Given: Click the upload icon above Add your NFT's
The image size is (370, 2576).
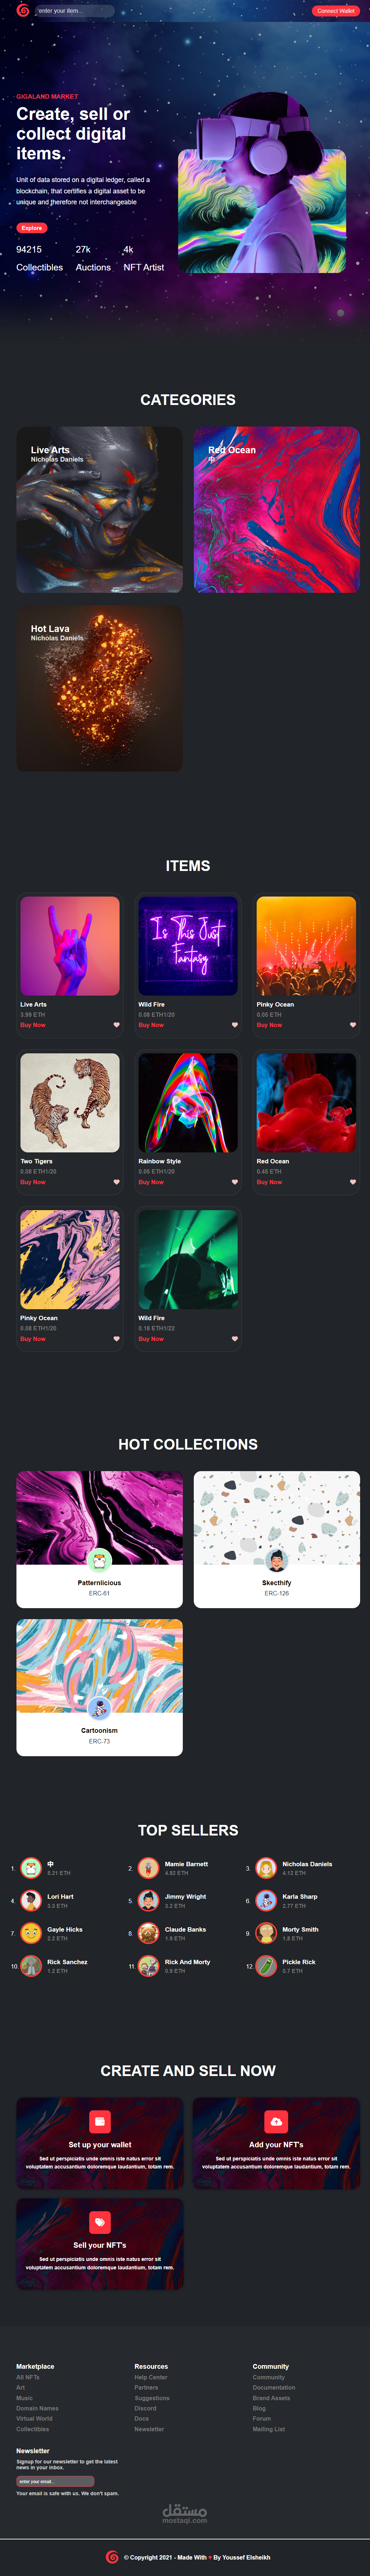Looking at the screenshot, I should (x=276, y=2121).
